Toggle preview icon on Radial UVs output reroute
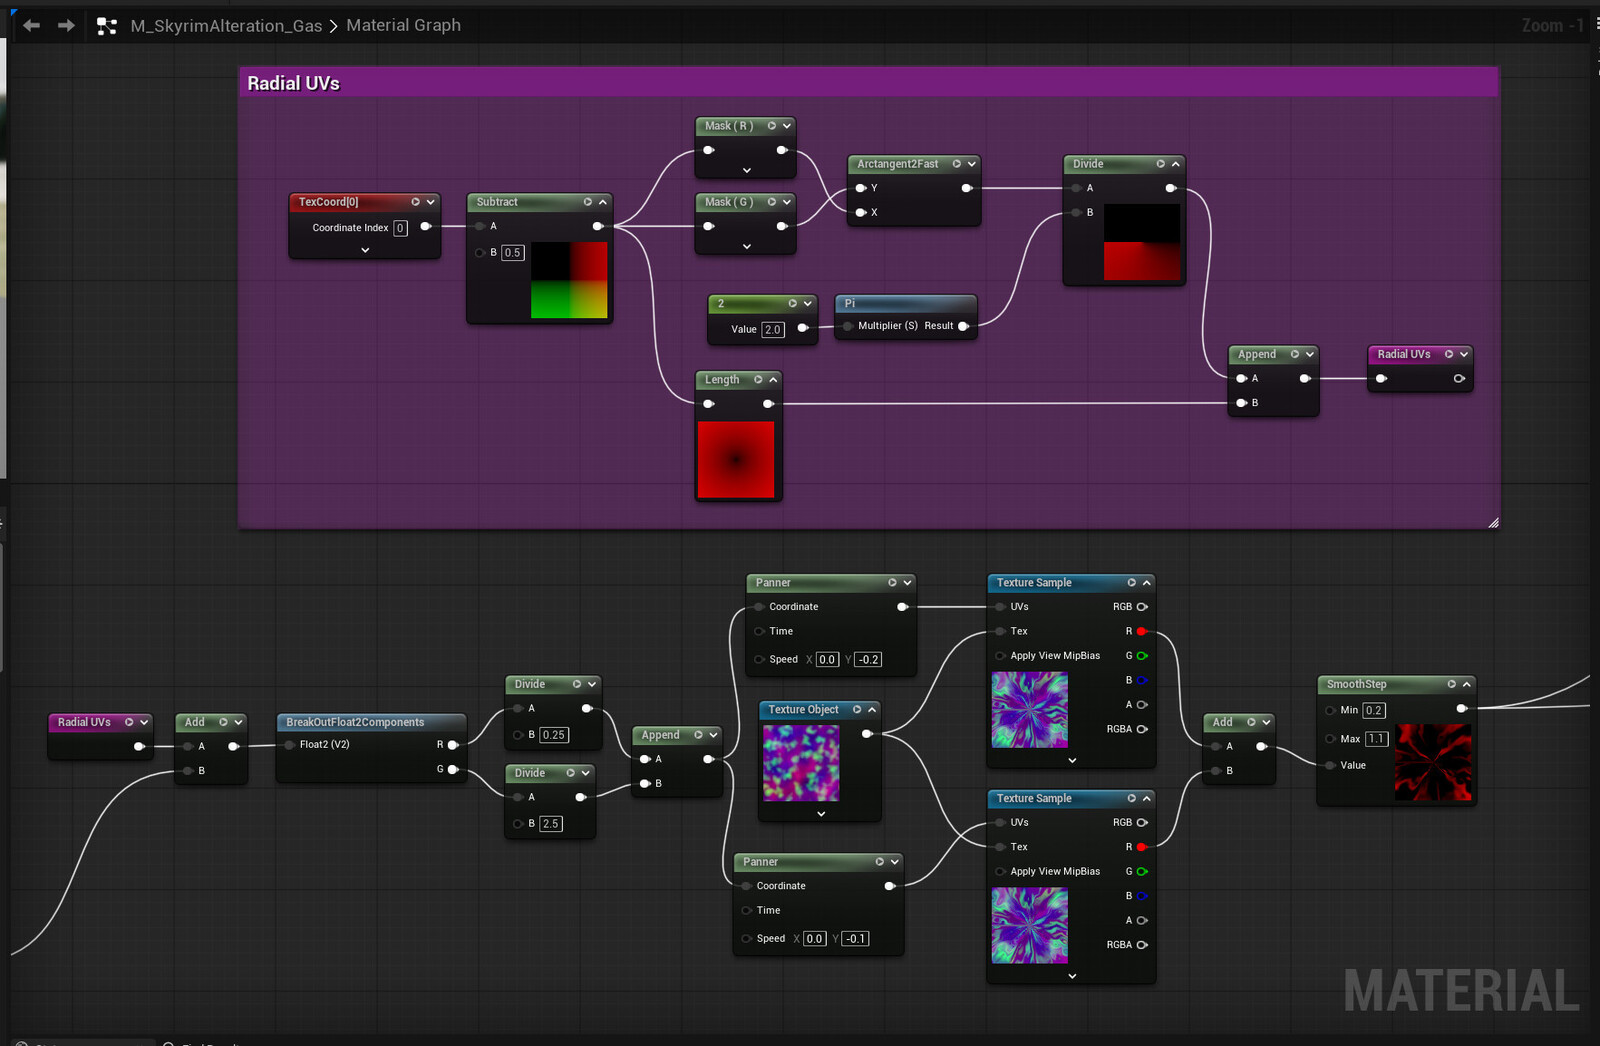 coord(1449,354)
